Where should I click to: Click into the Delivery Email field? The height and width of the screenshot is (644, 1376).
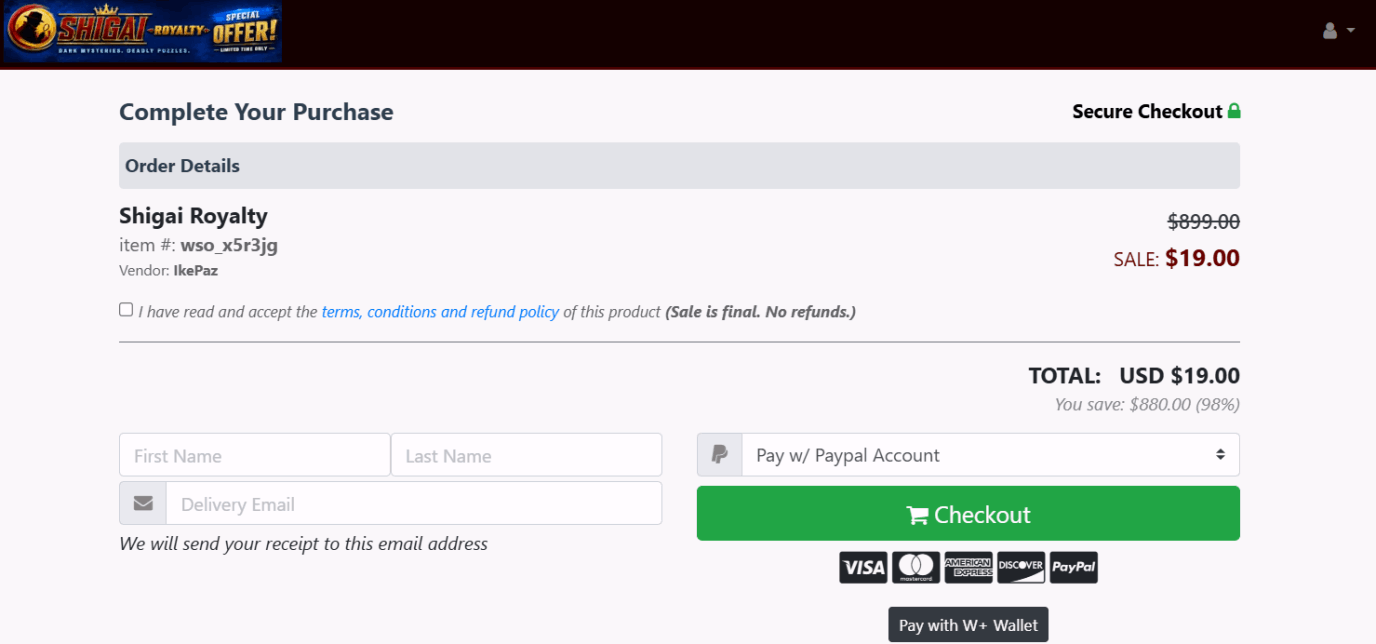coord(414,503)
